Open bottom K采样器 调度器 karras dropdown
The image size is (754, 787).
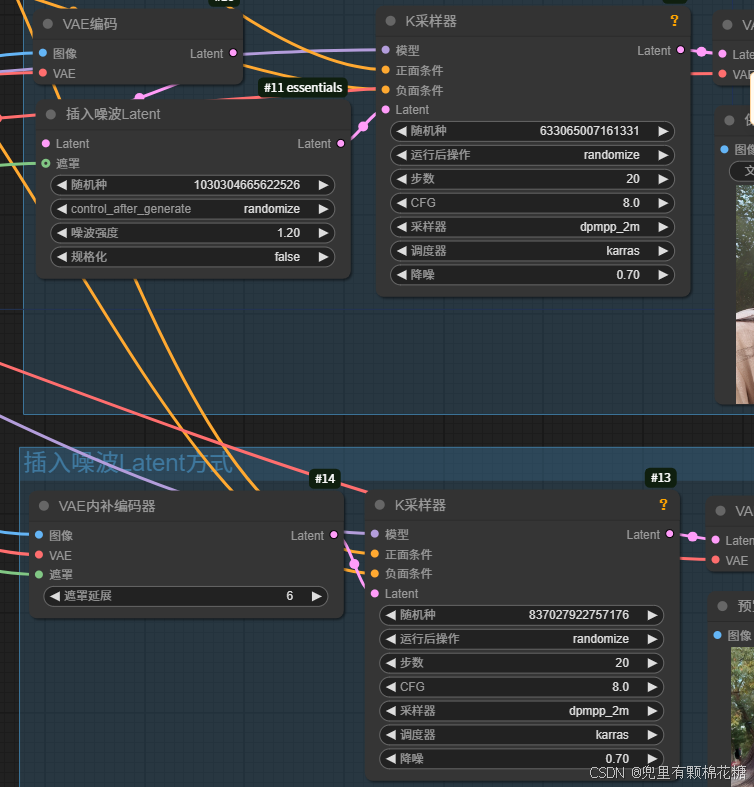[521, 735]
